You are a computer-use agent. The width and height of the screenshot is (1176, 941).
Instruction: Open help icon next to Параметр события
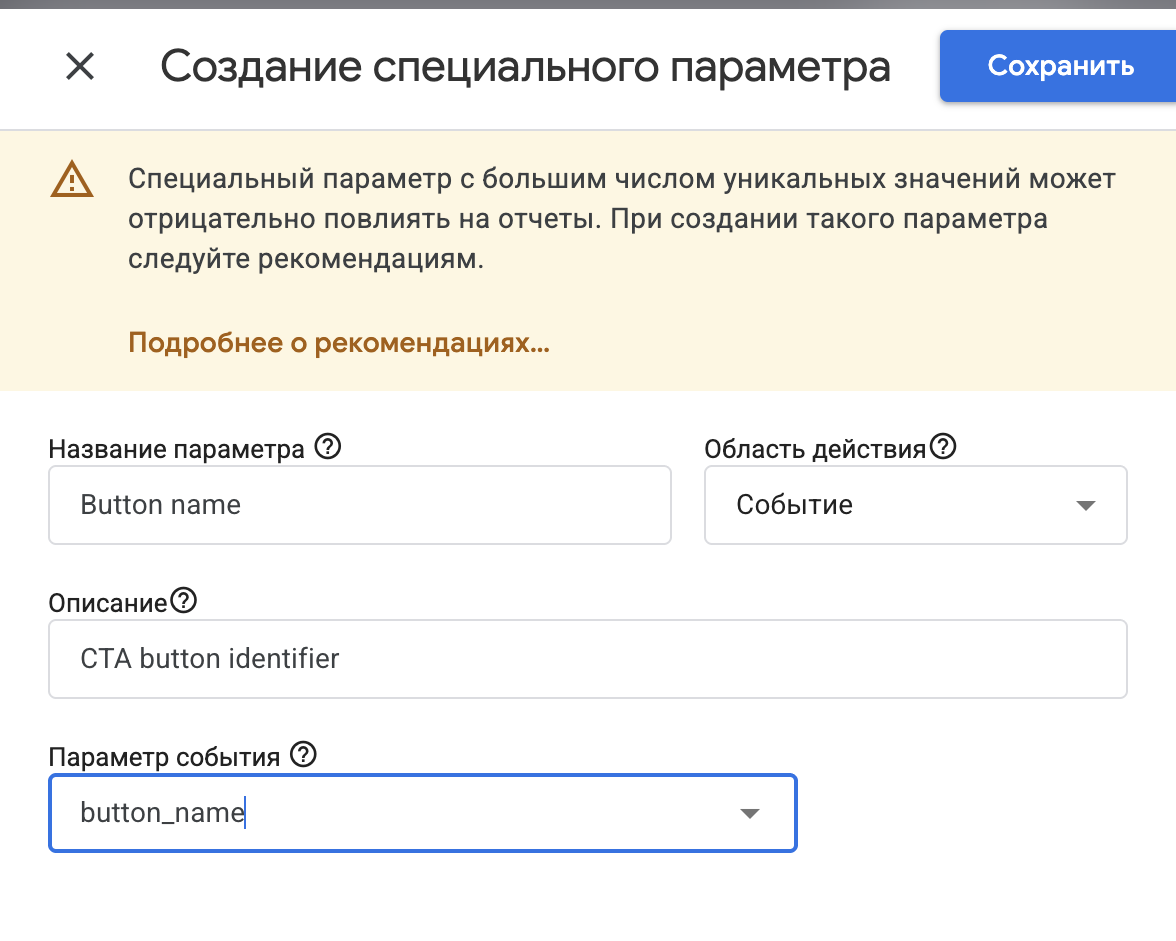point(304,754)
